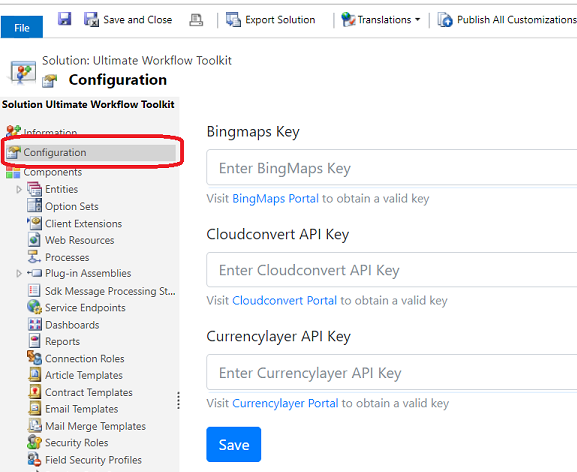Expand the Plug-in Assemblies tree node
The image size is (577, 472).
(19, 273)
